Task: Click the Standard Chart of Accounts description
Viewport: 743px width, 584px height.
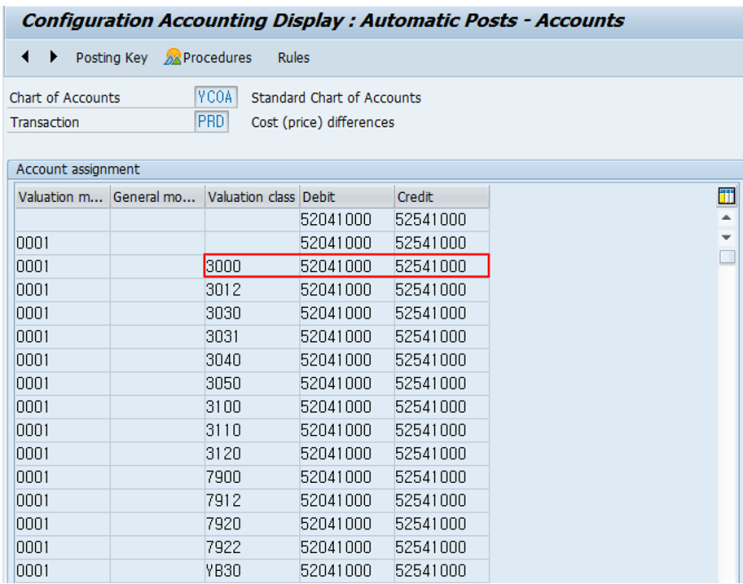Action: (336, 98)
